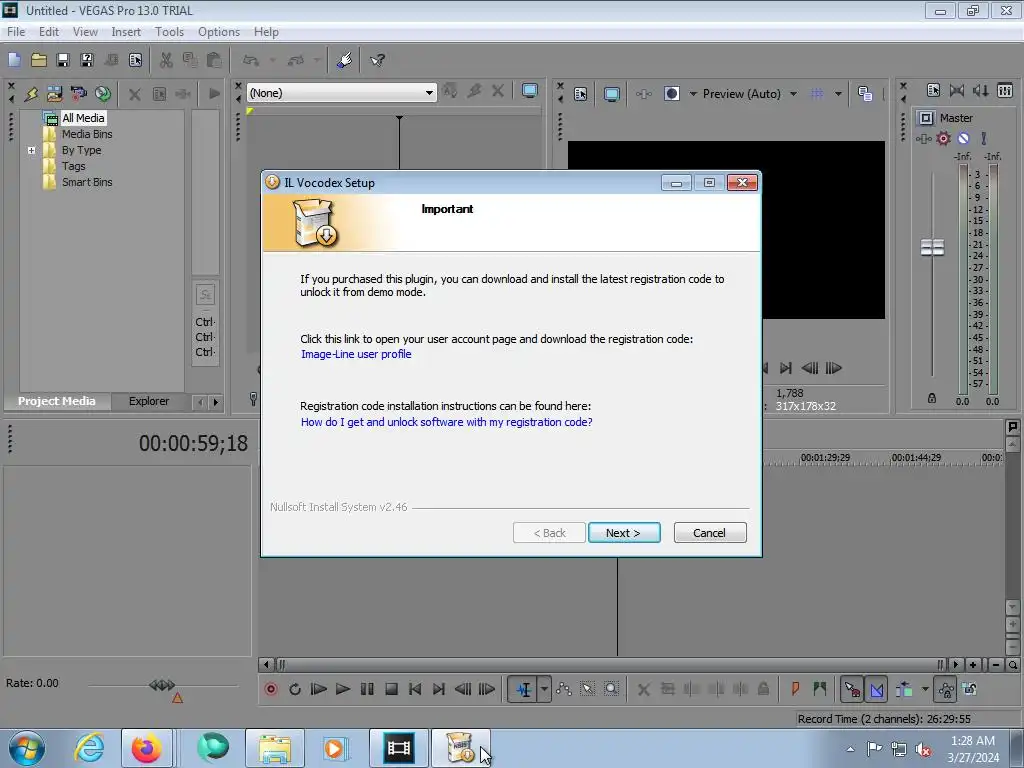This screenshot has width=1024, height=768.
Task: Click the What's This help icon
Action: click(x=377, y=60)
